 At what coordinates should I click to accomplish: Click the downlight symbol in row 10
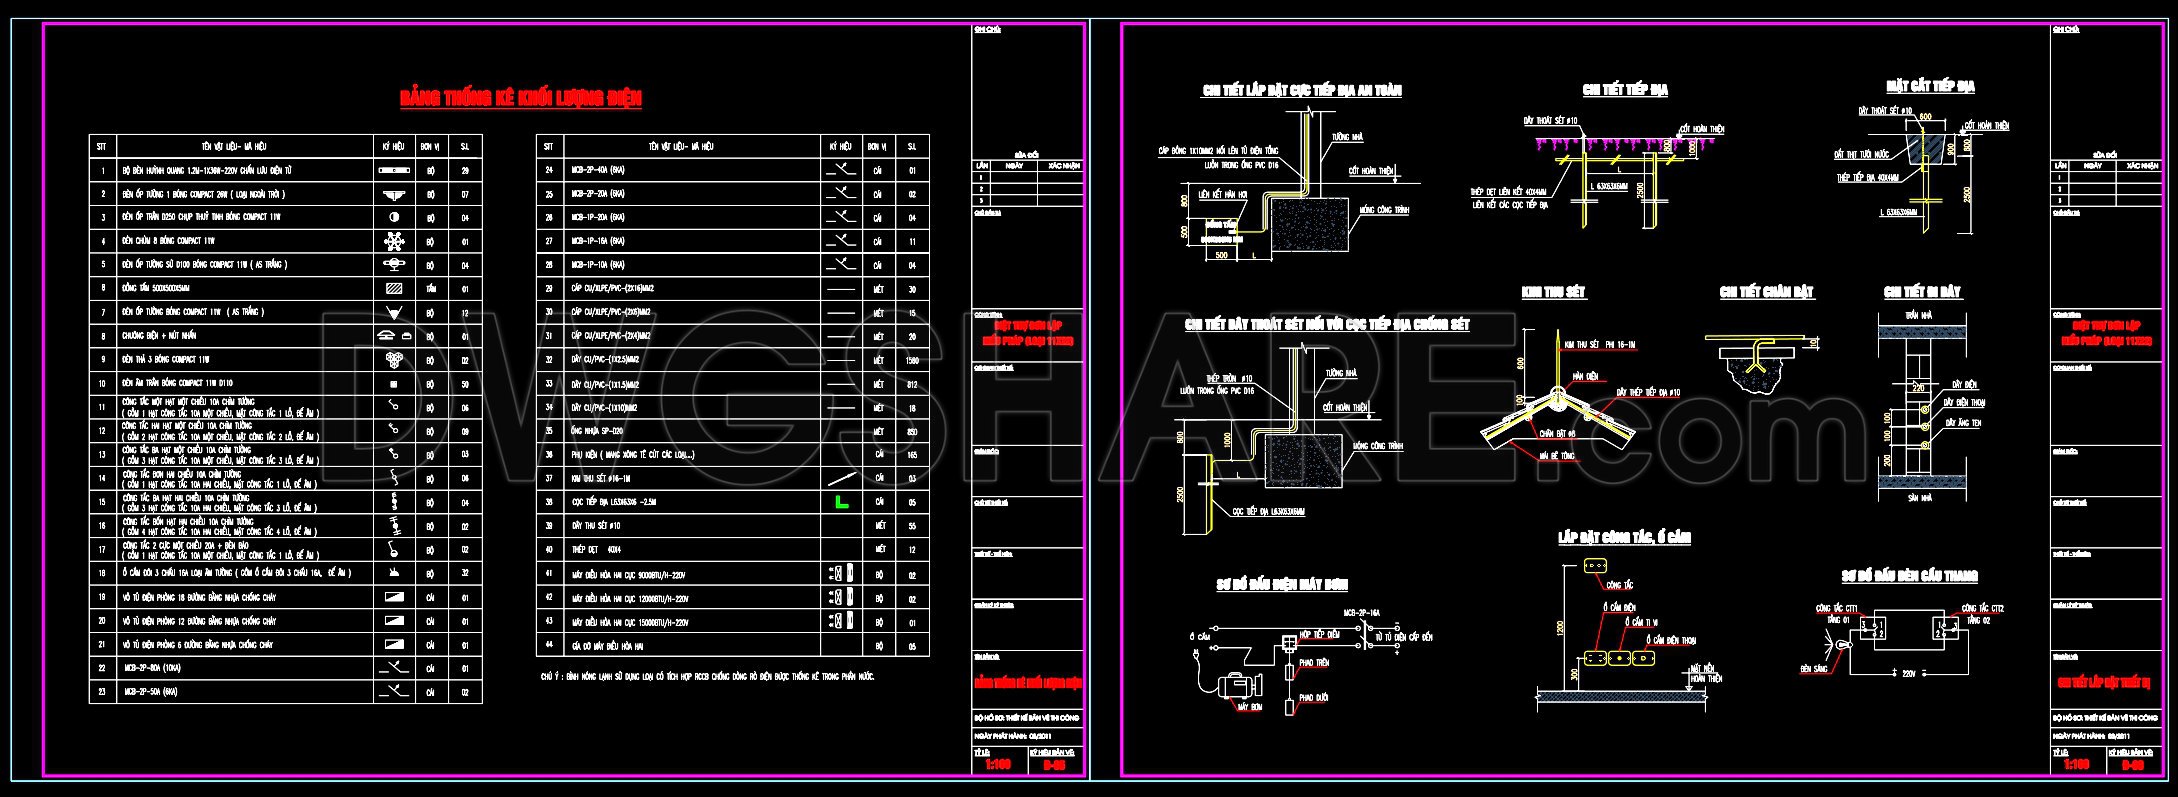point(394,383)
